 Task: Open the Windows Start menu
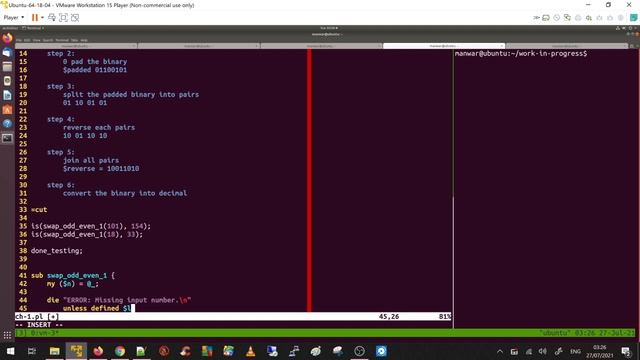point(10,351)
